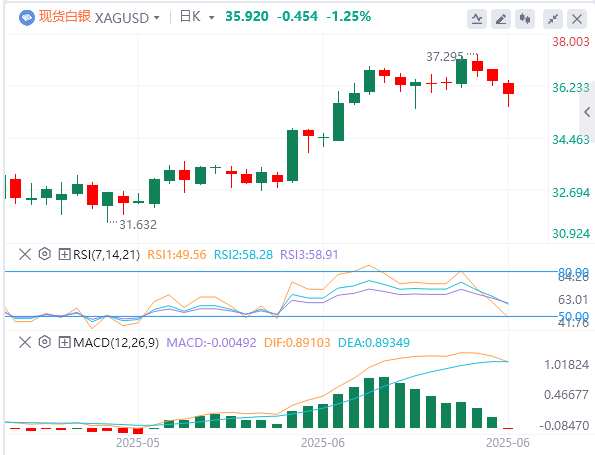Viewport: 595px width, 455px height.
Task: Click the RSI1:49.56 value label
Action: click(176, 255)
